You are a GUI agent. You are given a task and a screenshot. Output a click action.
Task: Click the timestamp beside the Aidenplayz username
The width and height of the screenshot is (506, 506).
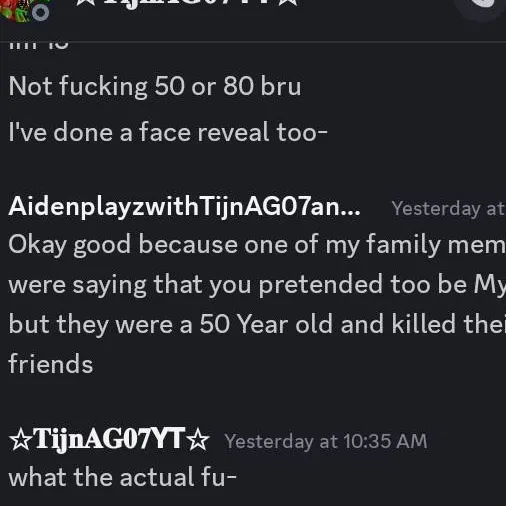point(448,209)
